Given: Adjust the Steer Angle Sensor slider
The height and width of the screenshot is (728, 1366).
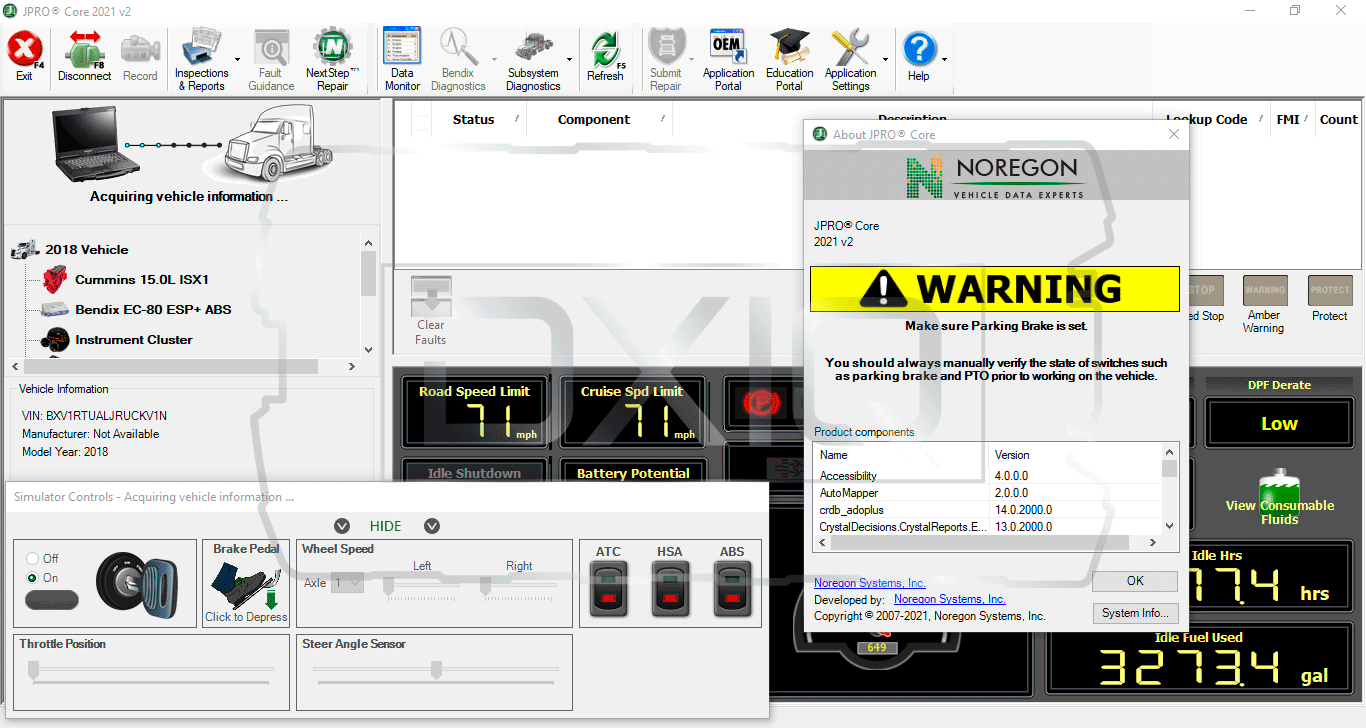Looking at the screenshot, I should 436,670.
